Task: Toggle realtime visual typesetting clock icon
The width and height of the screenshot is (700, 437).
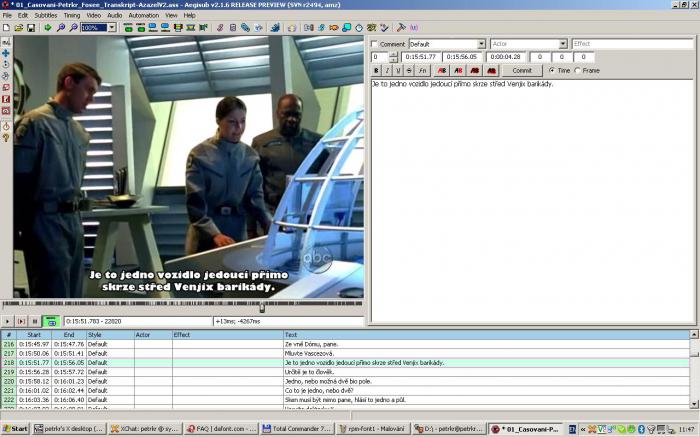Action: pos(6,126)
